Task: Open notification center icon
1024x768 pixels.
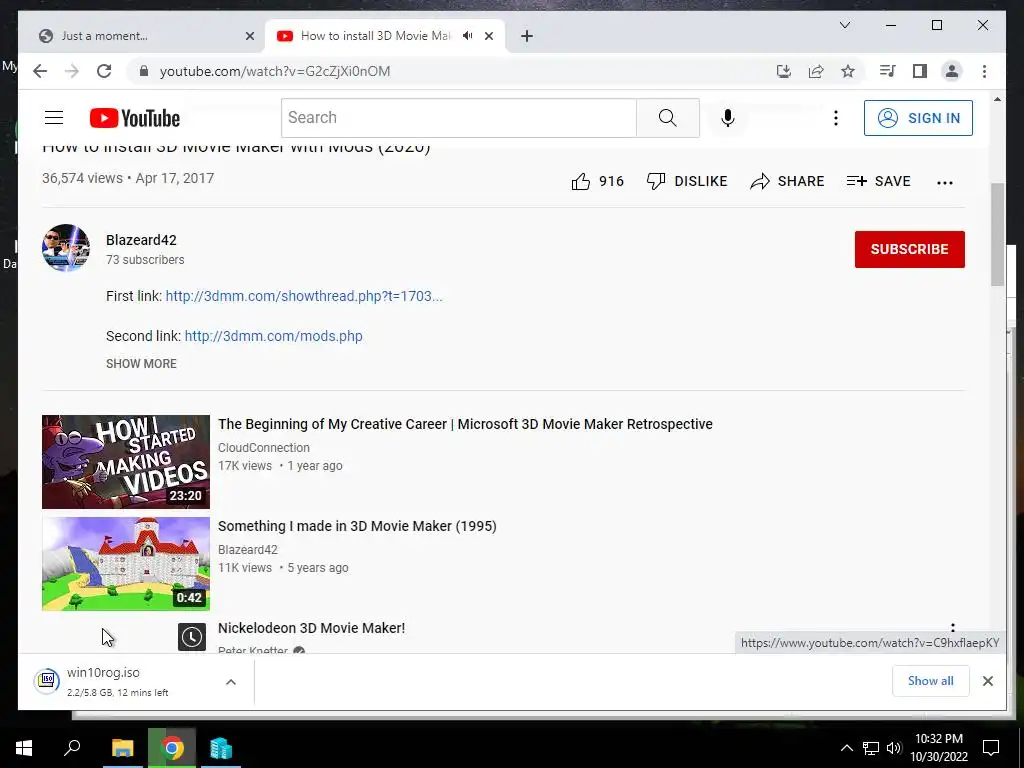Action: pyautogui.click(x=991, y=748)
